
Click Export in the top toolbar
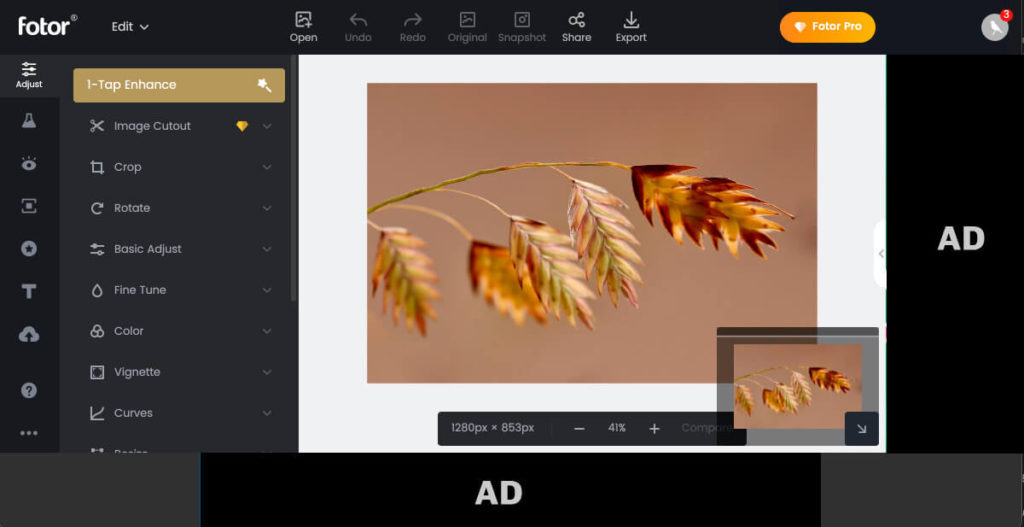[x=631, y=27]
